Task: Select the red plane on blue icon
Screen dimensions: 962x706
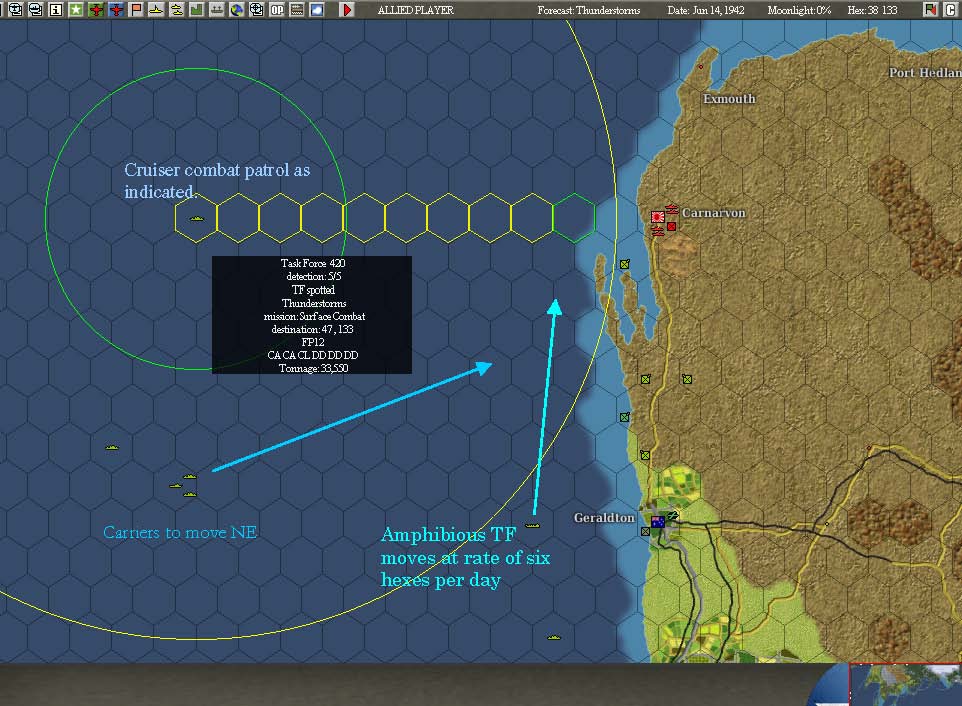Action: point(116,10)
